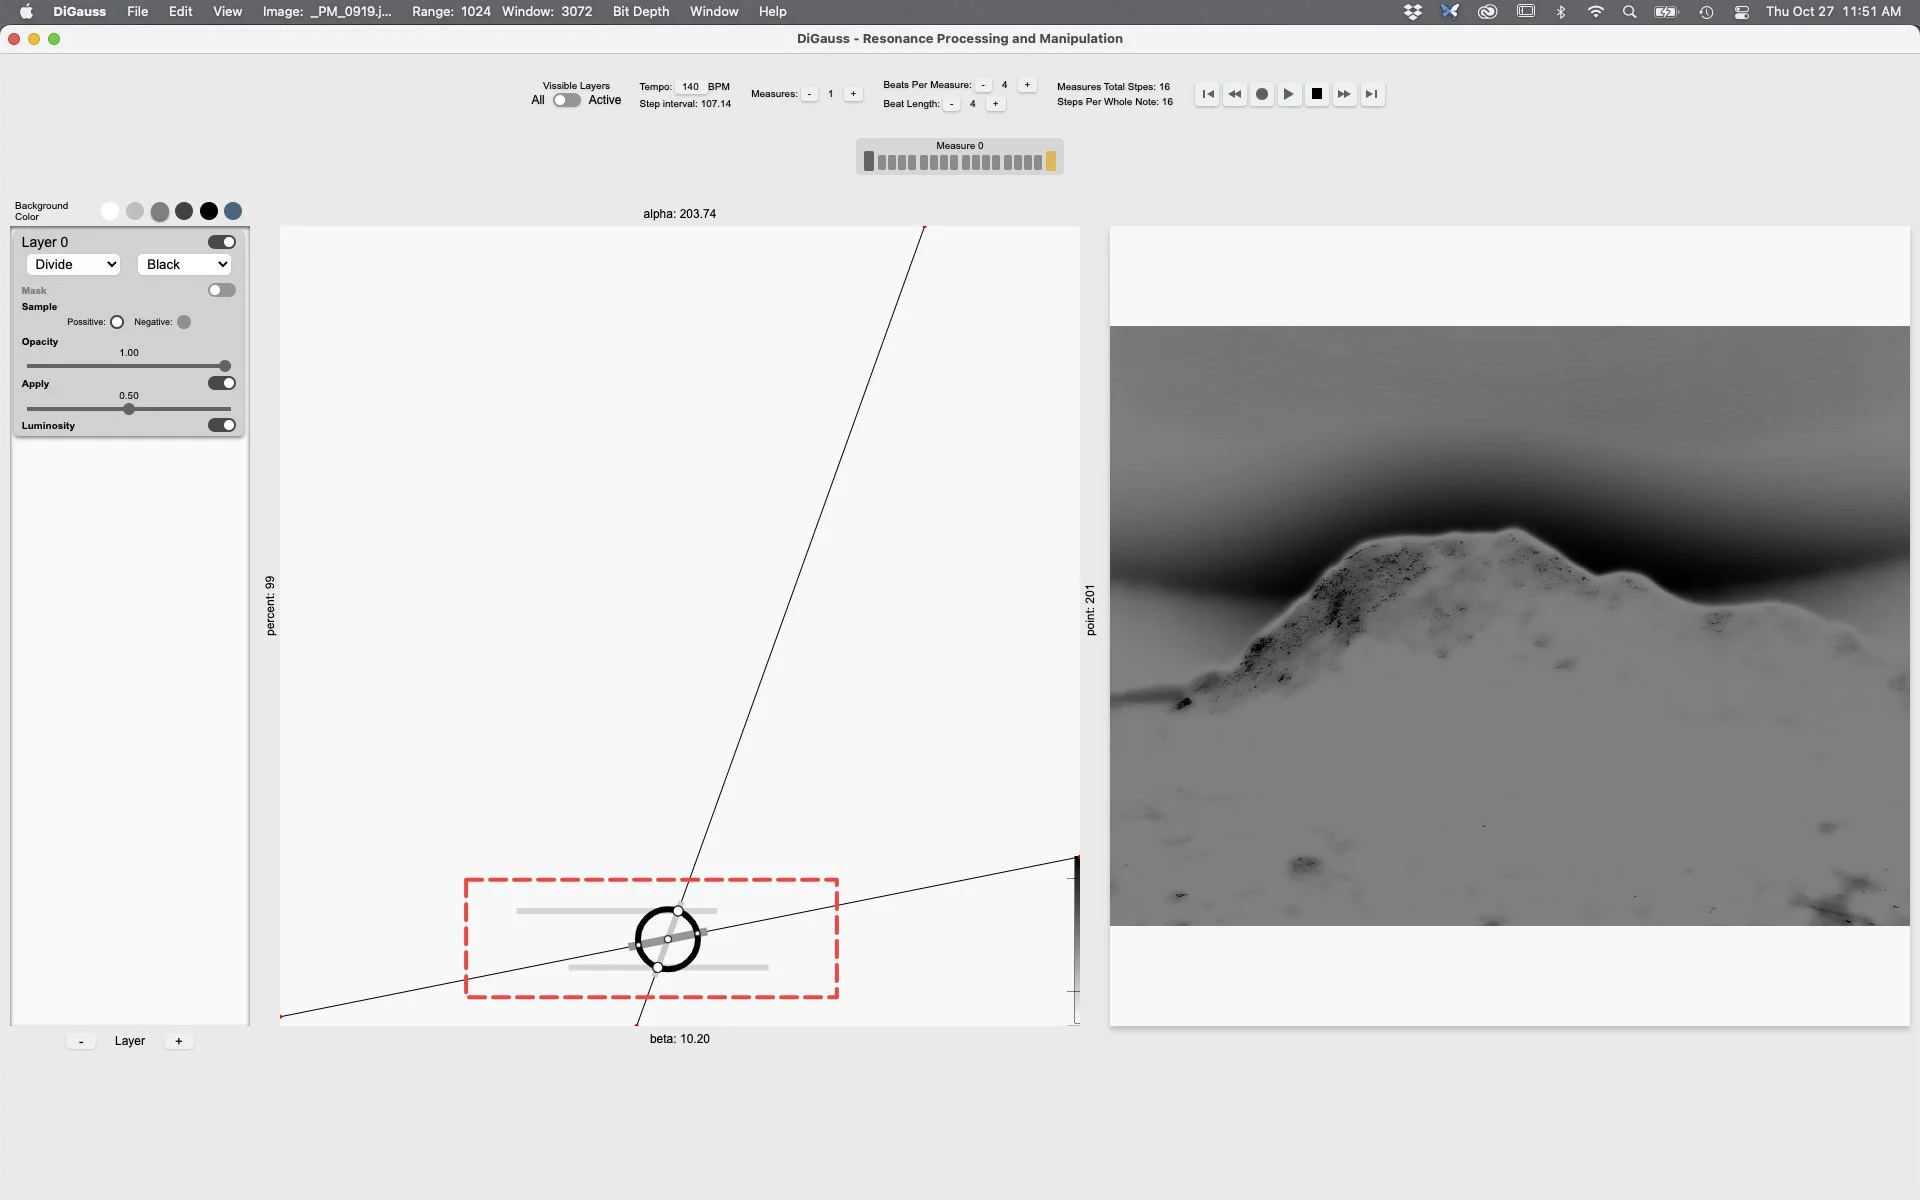The height and width of the screenshot is (1200, 1920).
Task: Skip to end transport button
Action: [1372, 94]
